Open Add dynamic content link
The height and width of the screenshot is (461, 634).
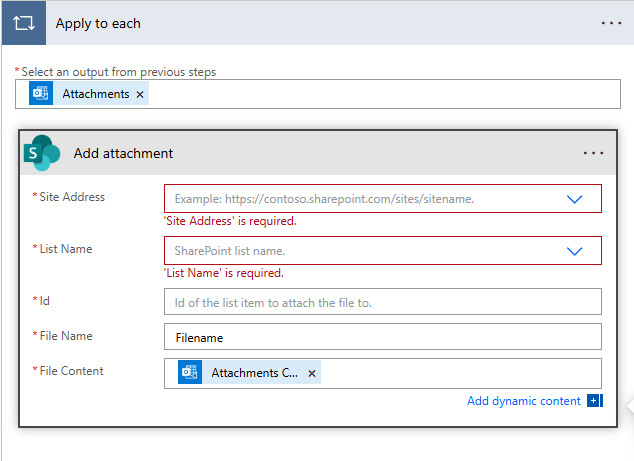pyautogui.click(x=524, y=401)
